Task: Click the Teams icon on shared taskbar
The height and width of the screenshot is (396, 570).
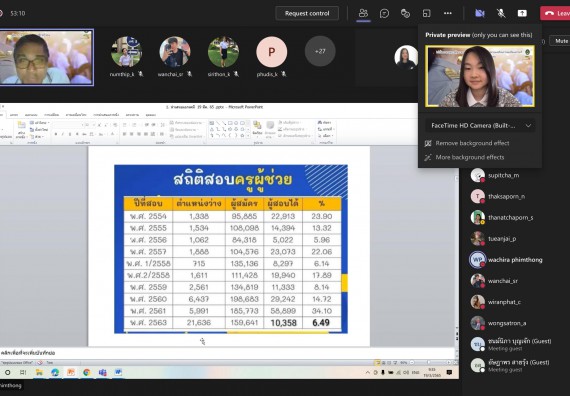Action: point(103,372)
